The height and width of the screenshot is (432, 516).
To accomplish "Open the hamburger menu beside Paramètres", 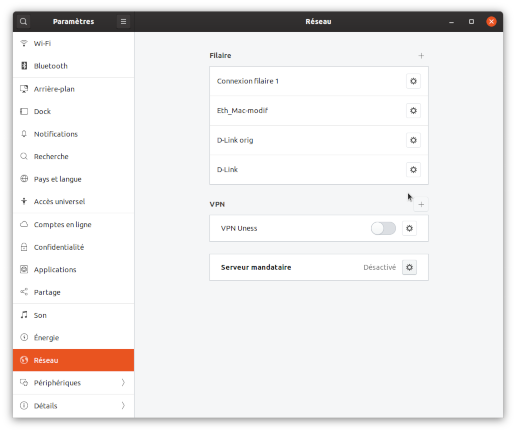I will [x=123, y=22].
